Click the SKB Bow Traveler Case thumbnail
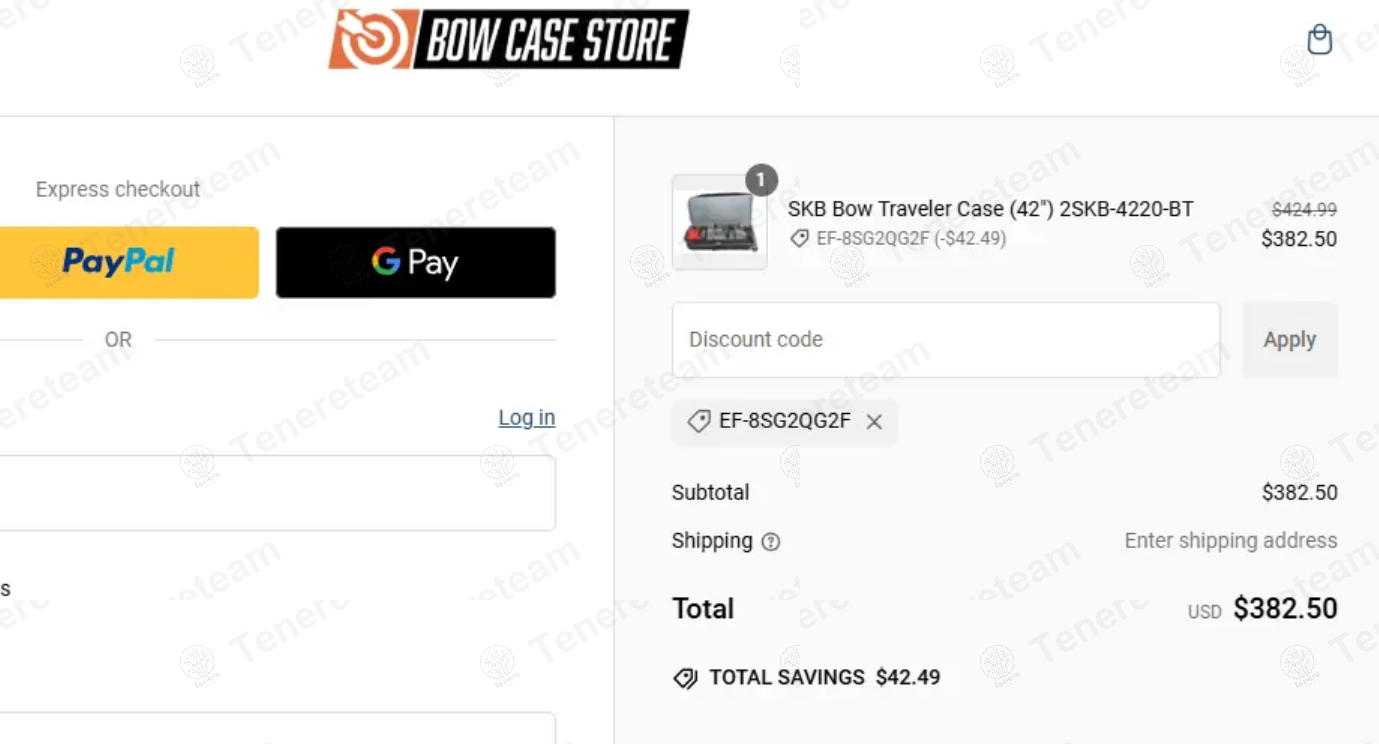This screenshot has height=744, width=1379. point(719,223)
